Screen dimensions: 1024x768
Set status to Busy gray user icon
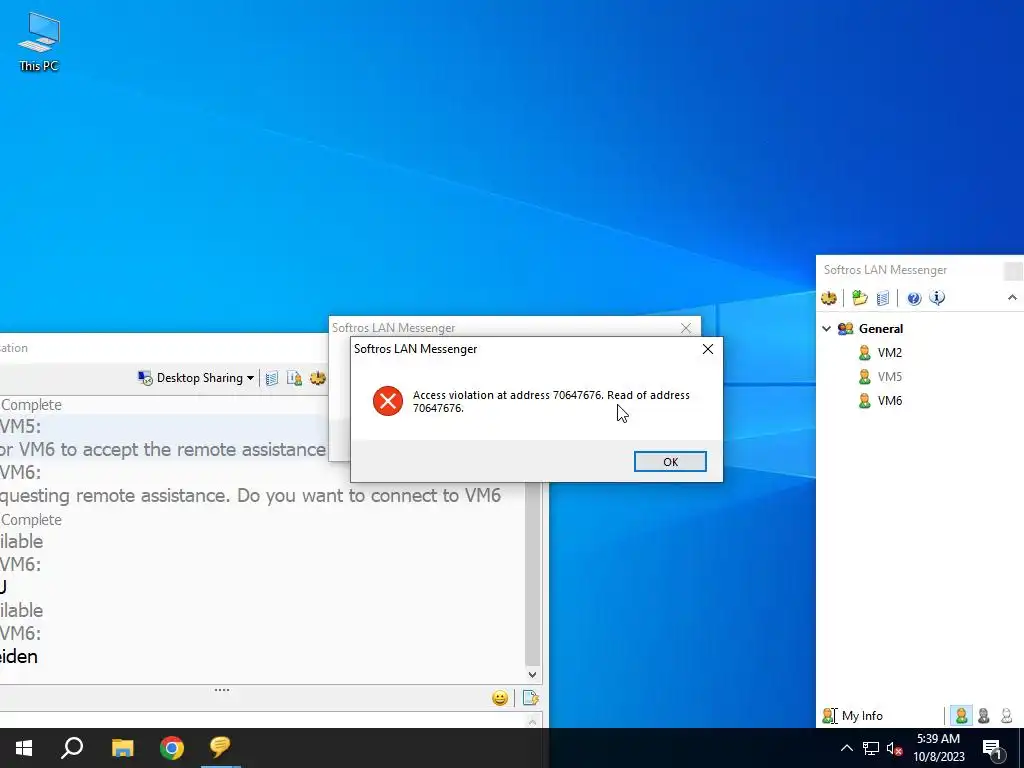(984, 716)
